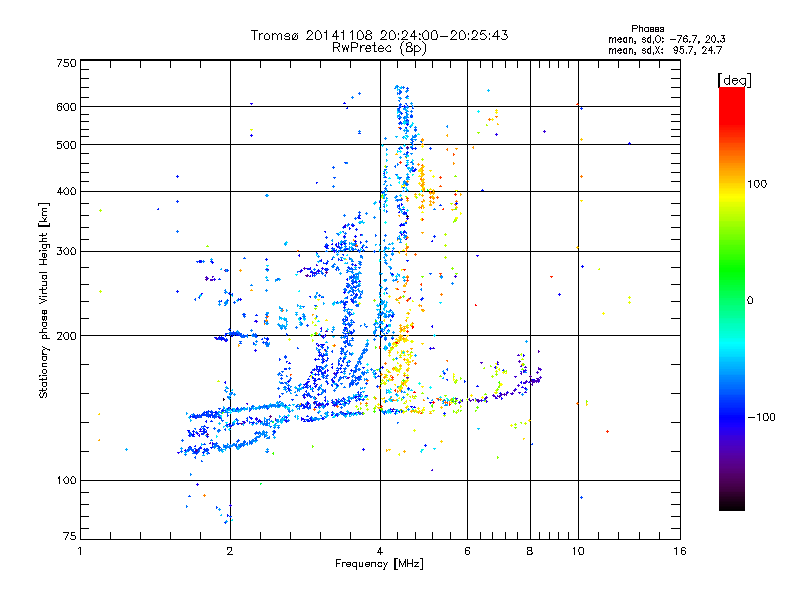Select the 'mean, sd,O: -76.7, 20.3' line
The height and width of the screenshot is (600, 800).
pyautogui.click(x=667, y=39)
